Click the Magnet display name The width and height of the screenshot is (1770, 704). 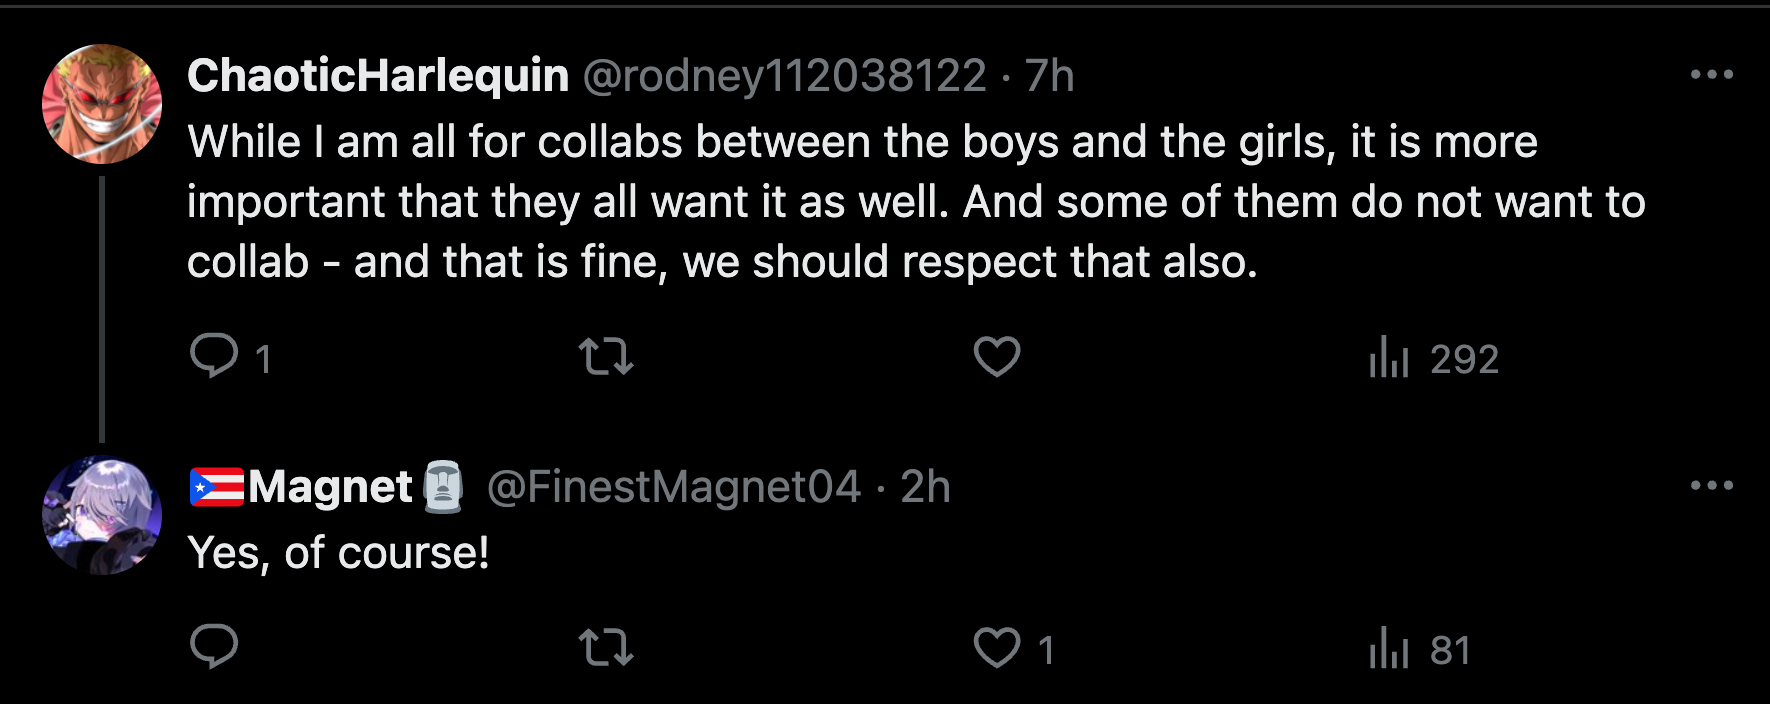pos(329,487)
